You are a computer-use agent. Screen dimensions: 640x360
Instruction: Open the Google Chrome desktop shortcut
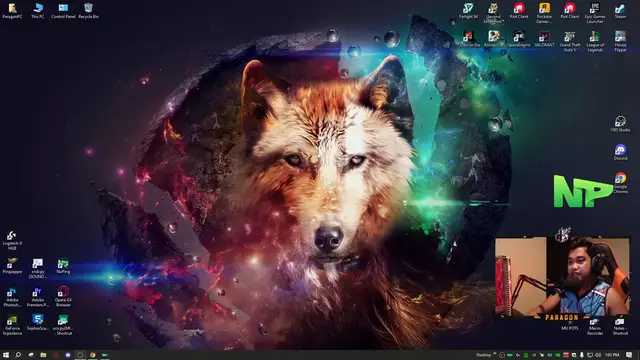pos(620,182)
